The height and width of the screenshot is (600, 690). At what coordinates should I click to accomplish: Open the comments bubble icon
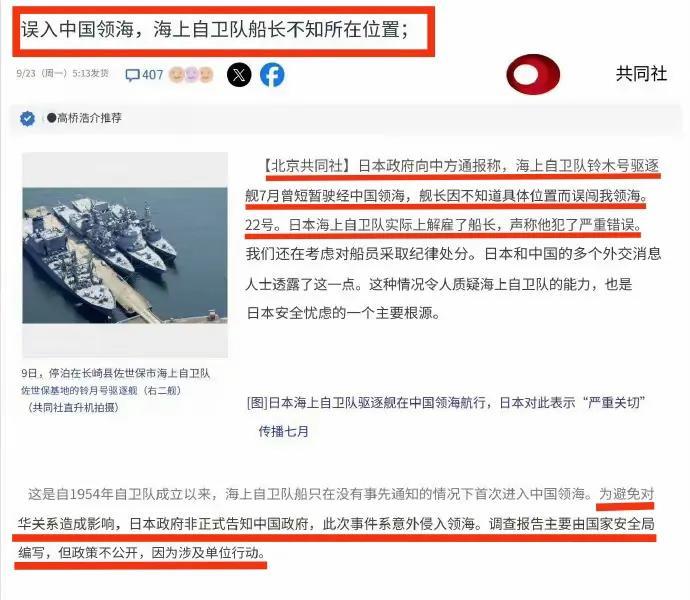click(x=132, y=75)
